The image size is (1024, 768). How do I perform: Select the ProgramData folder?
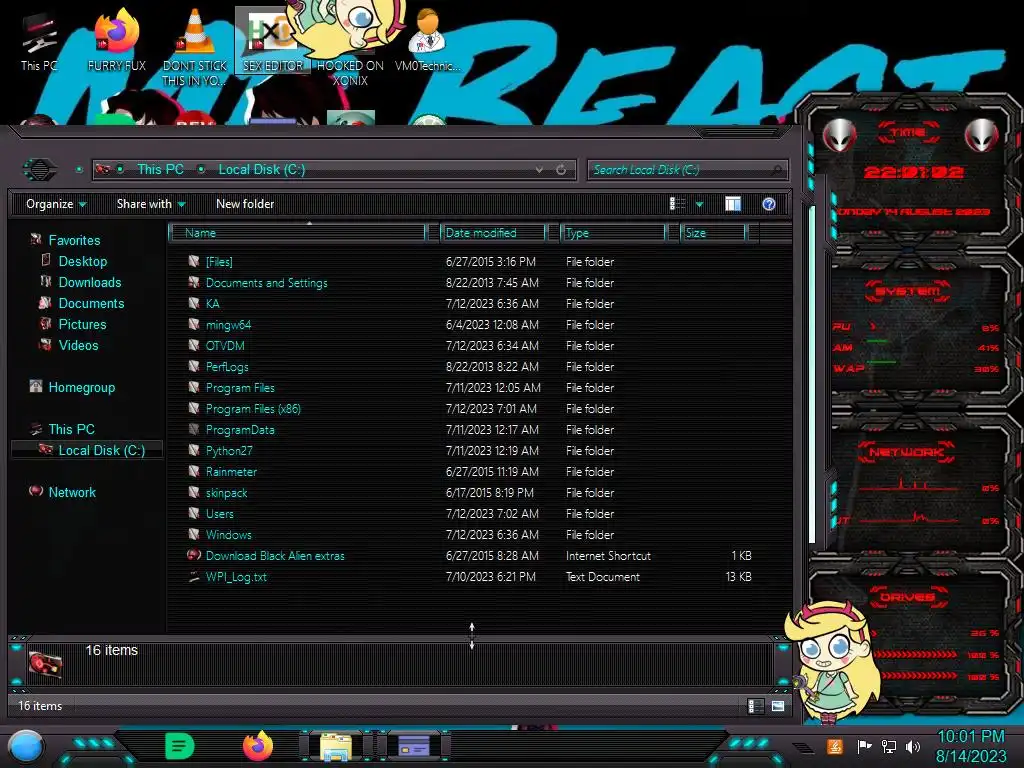point(240,430)
